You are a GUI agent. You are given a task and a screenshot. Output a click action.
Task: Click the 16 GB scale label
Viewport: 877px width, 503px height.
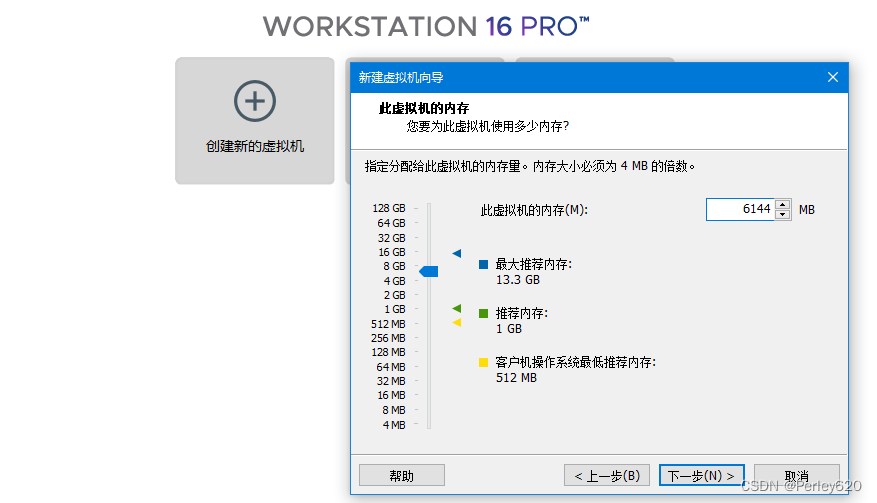(x=392, y=252)
